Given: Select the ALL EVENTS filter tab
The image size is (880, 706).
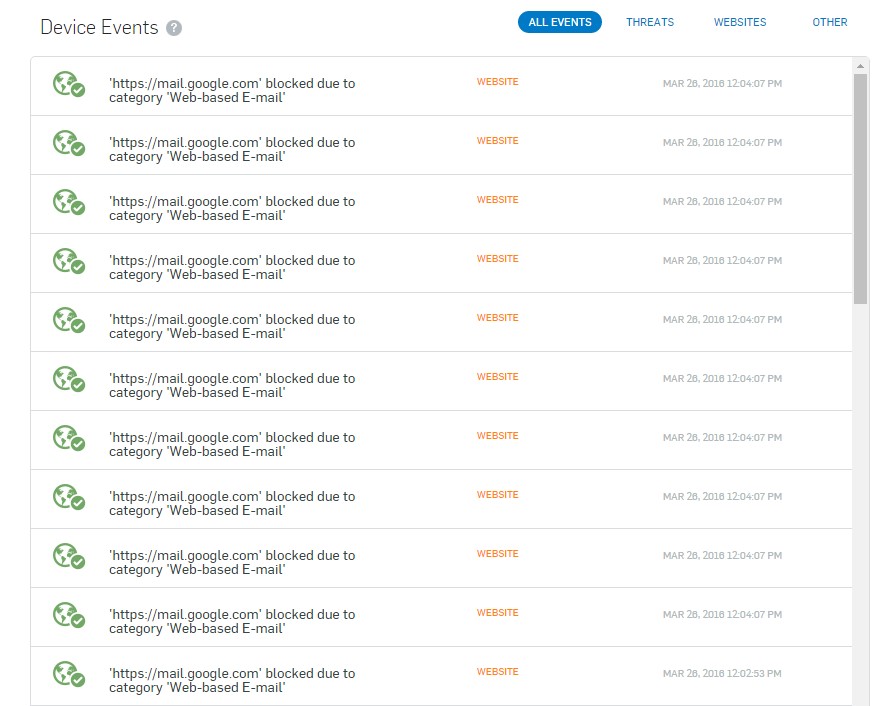Looking at the screenshot, I should pos(560,22).
